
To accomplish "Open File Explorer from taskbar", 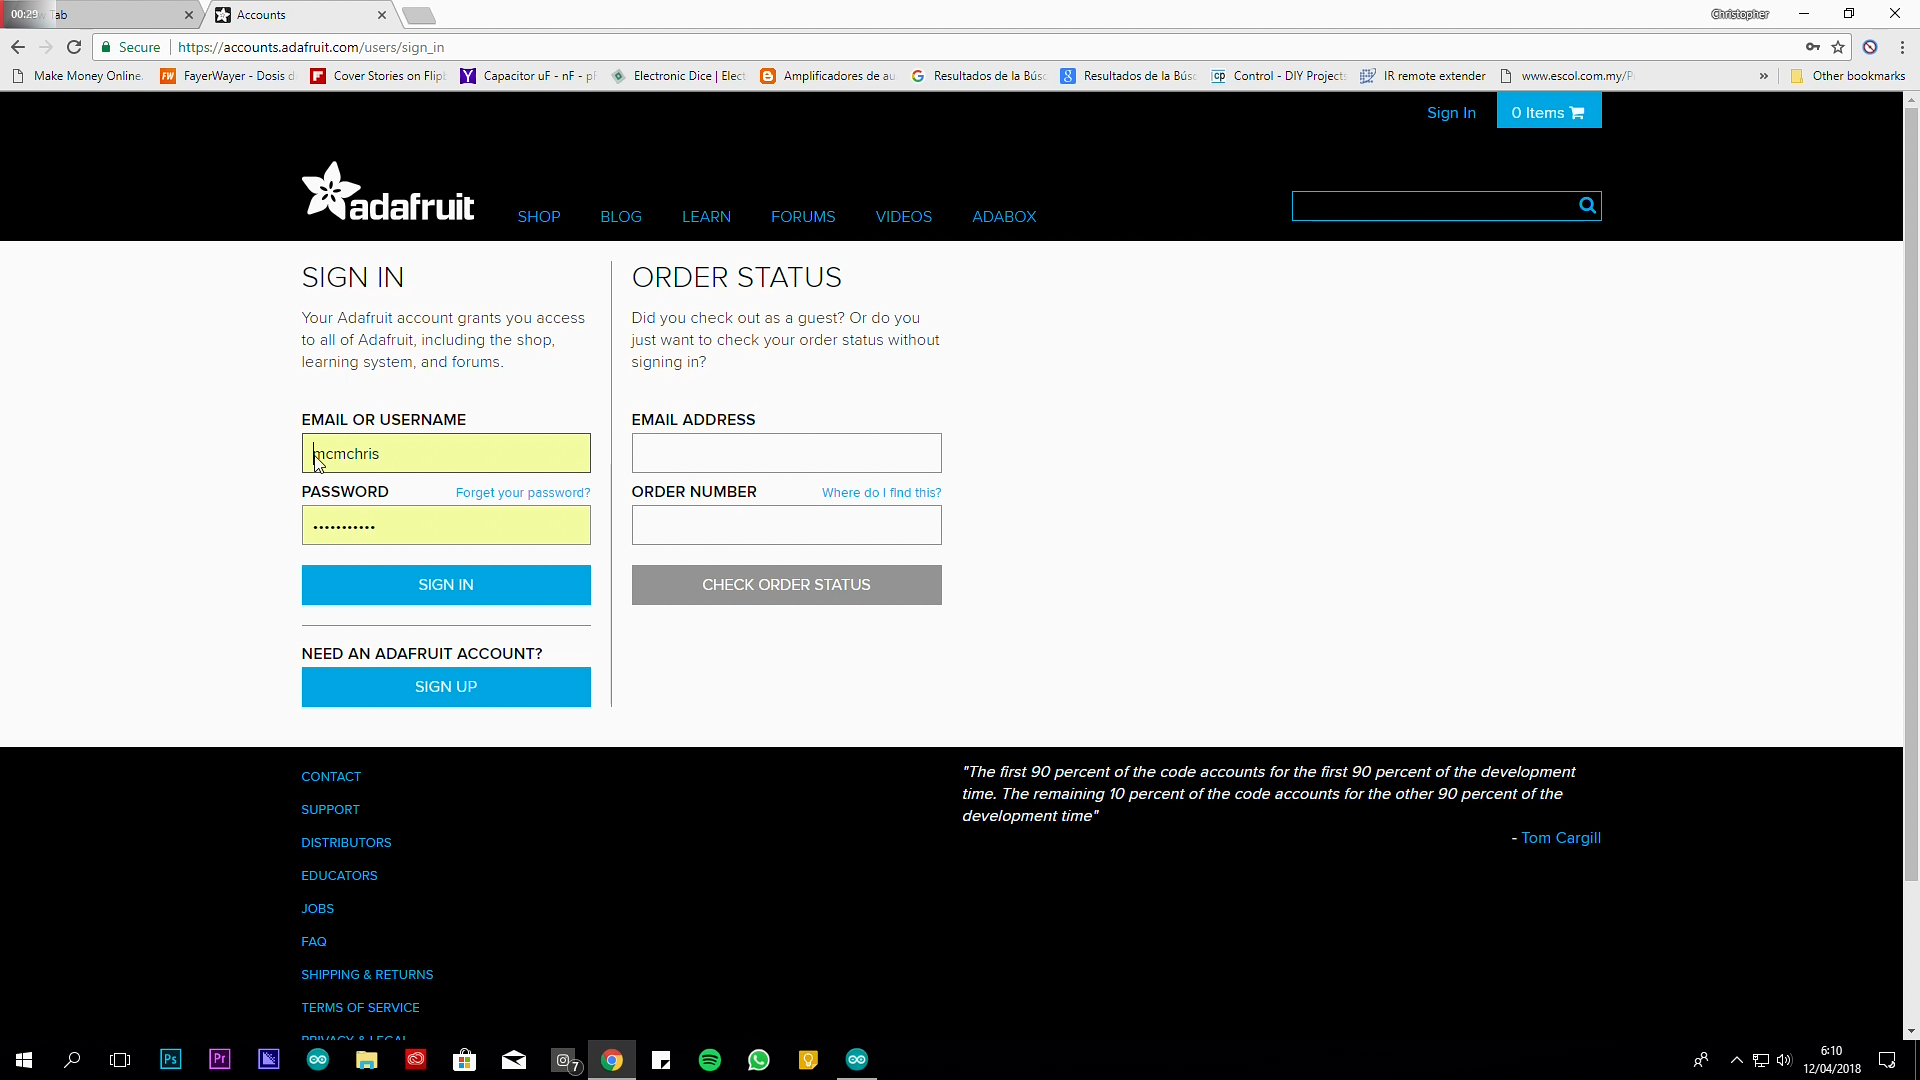I will pos(367,1060).
